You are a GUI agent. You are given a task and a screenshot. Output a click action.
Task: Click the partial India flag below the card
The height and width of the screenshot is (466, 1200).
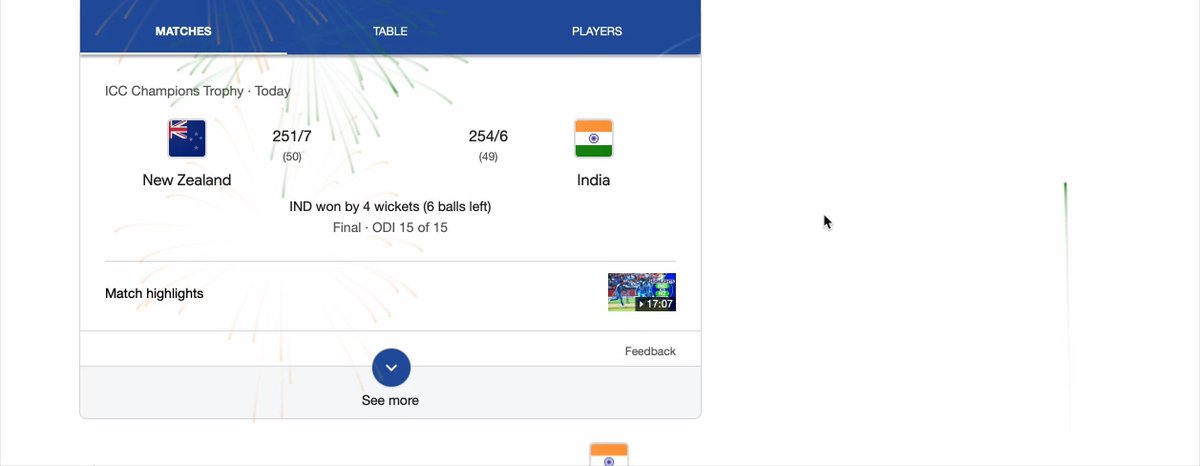coord(609,454)
